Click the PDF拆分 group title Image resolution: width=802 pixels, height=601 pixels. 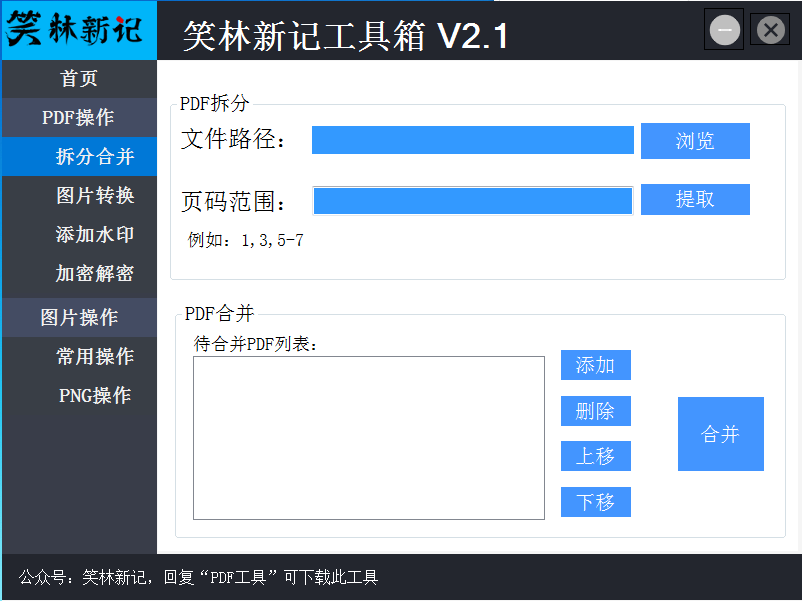(214, 104)
